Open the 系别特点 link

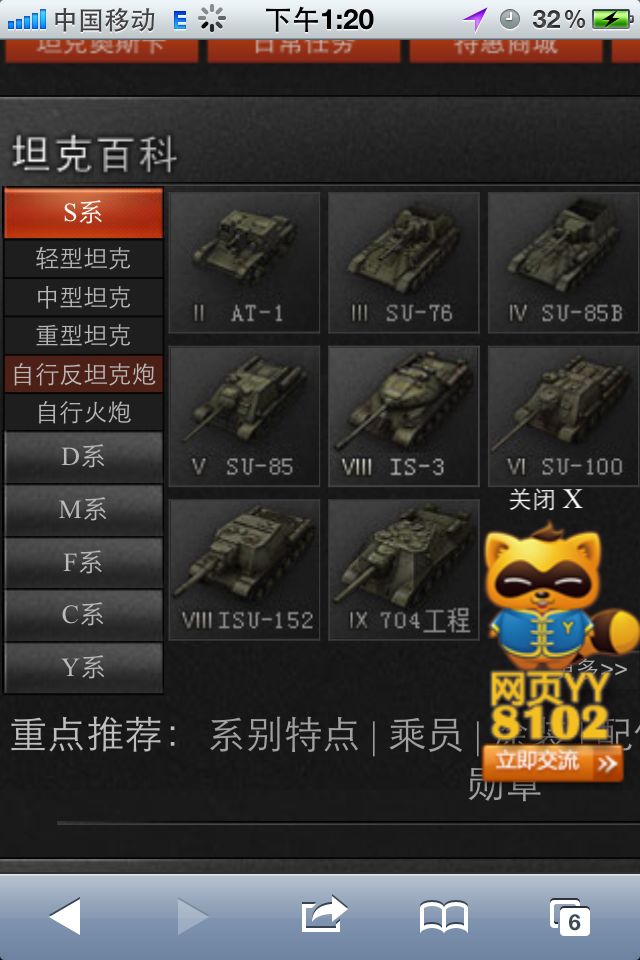click(284, 735)
